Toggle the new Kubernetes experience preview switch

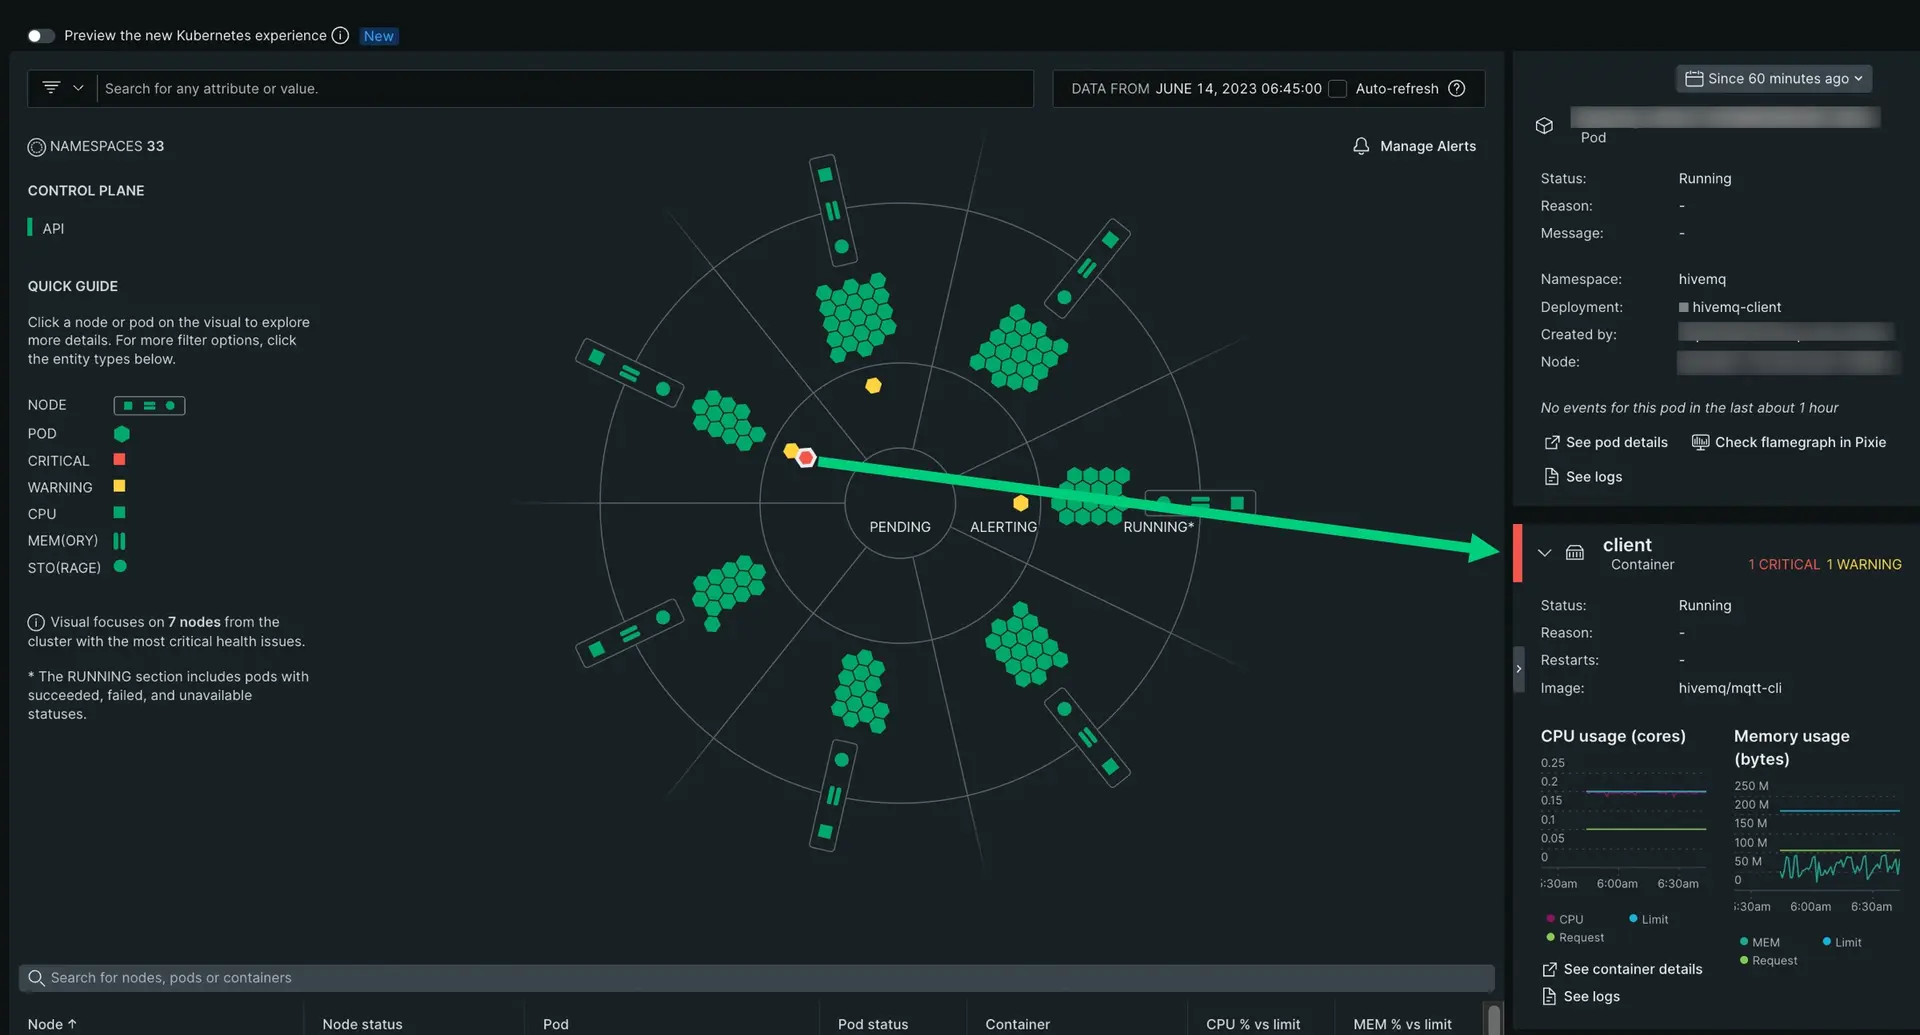point(41,36)
